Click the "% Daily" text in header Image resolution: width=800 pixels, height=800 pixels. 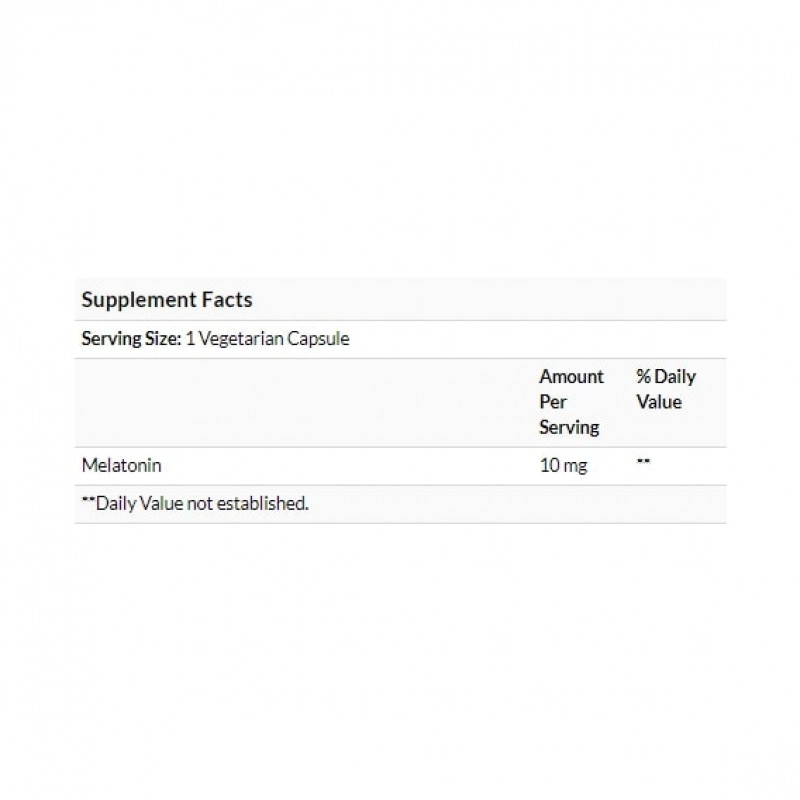[x=665, y=377]
